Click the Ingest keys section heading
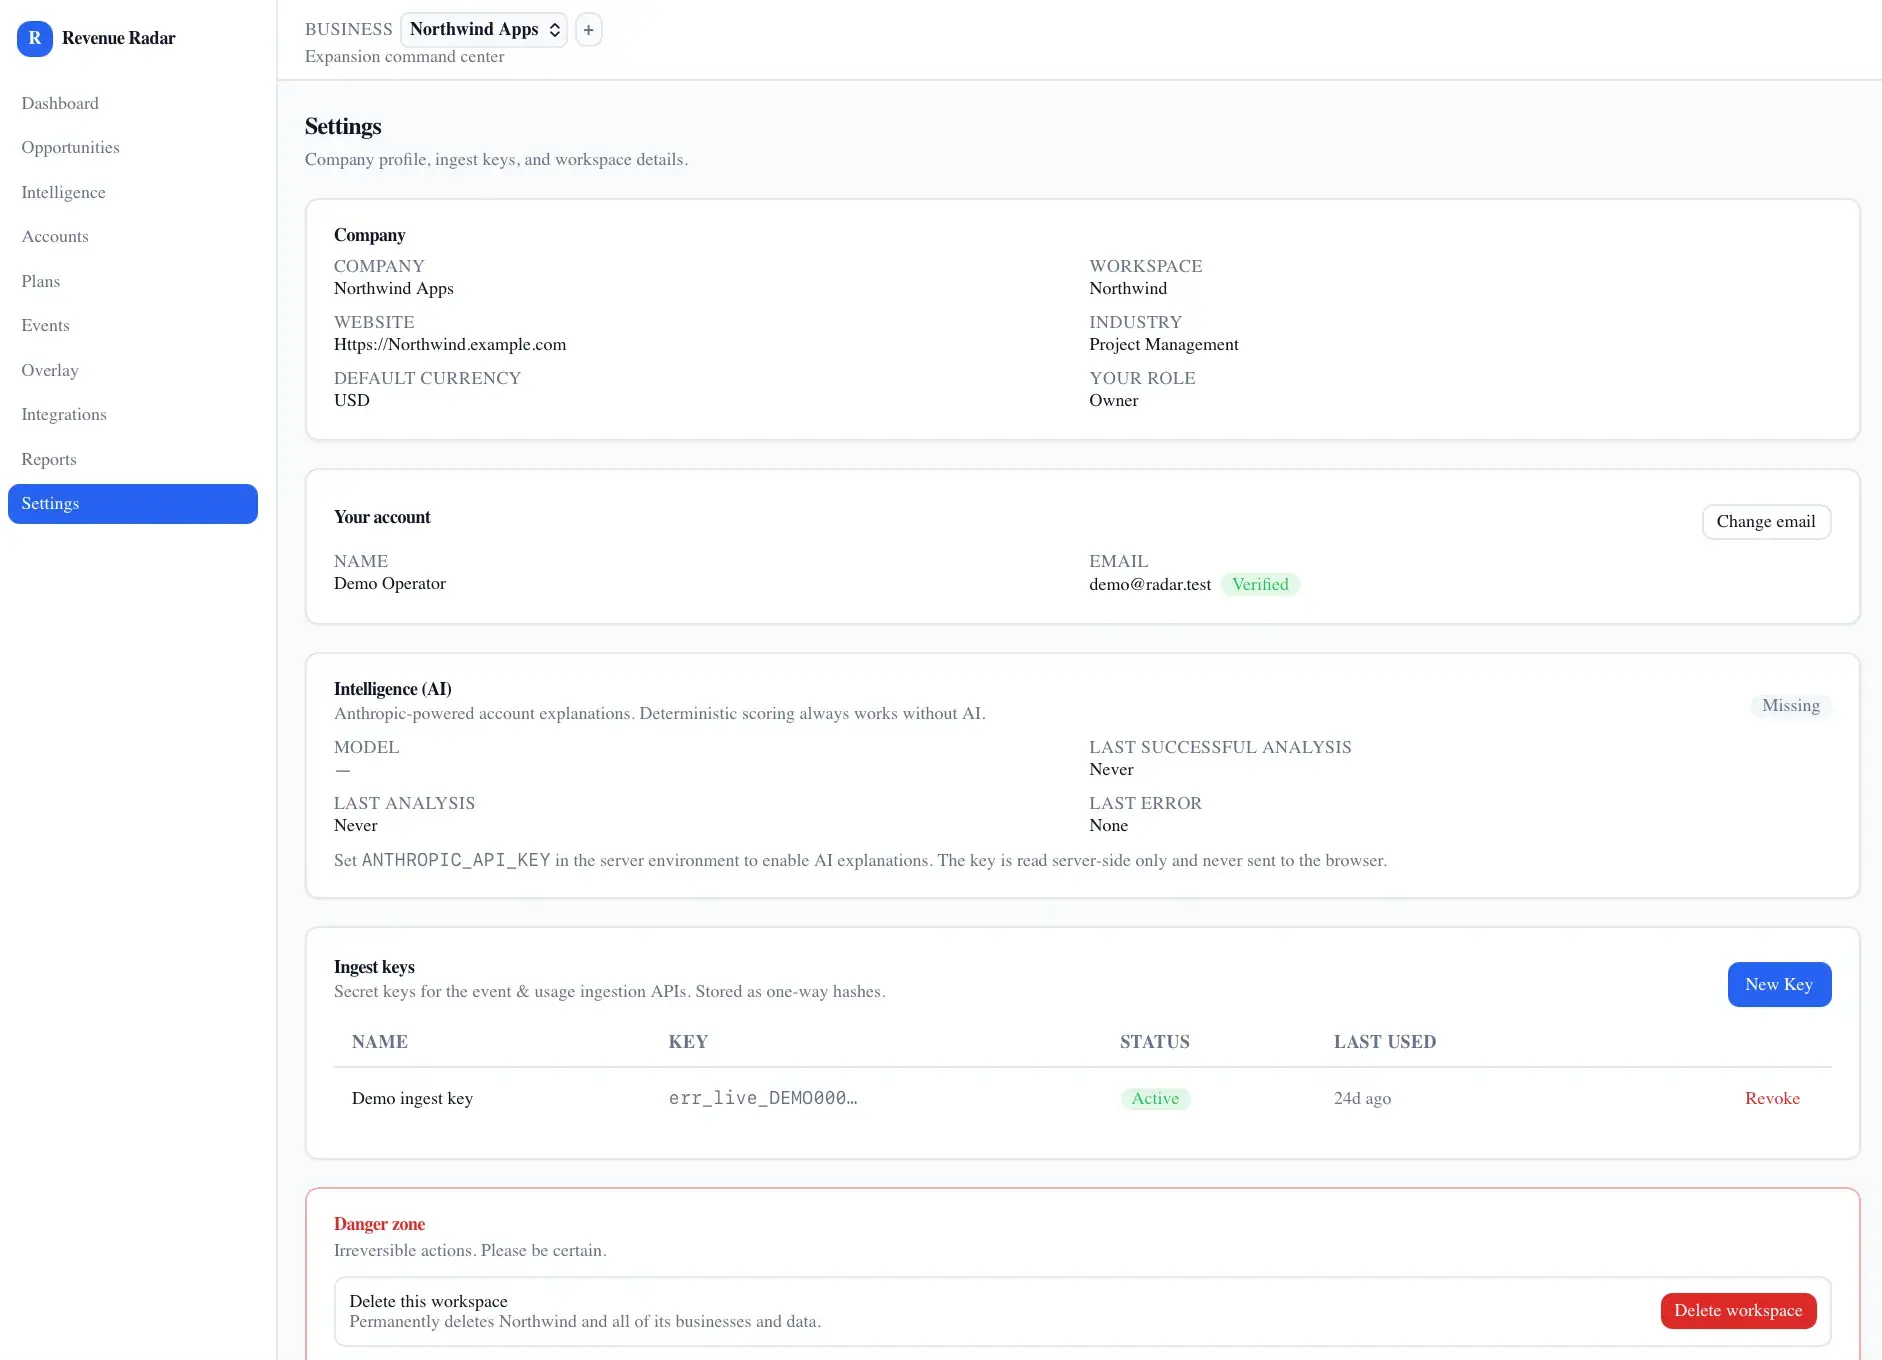This screenshot has height=1360, width=1882. (374, 967)
